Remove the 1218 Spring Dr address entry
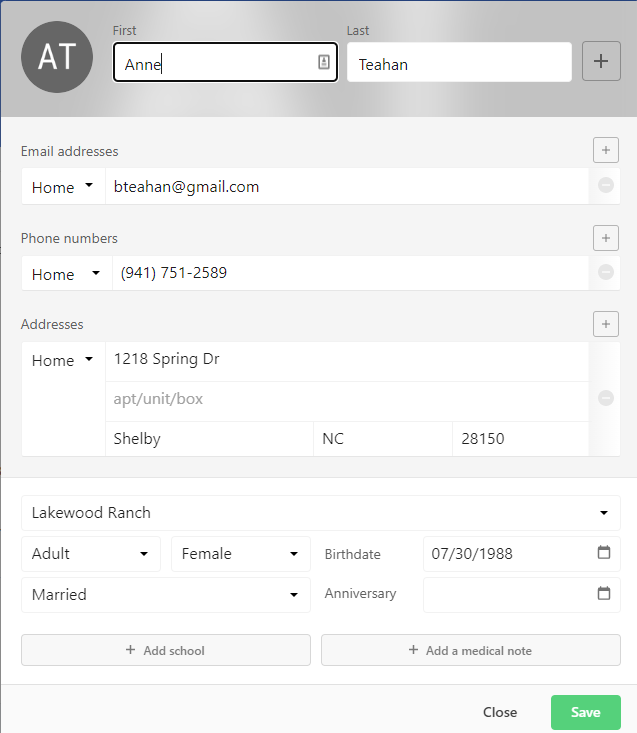 coord(605,399)
